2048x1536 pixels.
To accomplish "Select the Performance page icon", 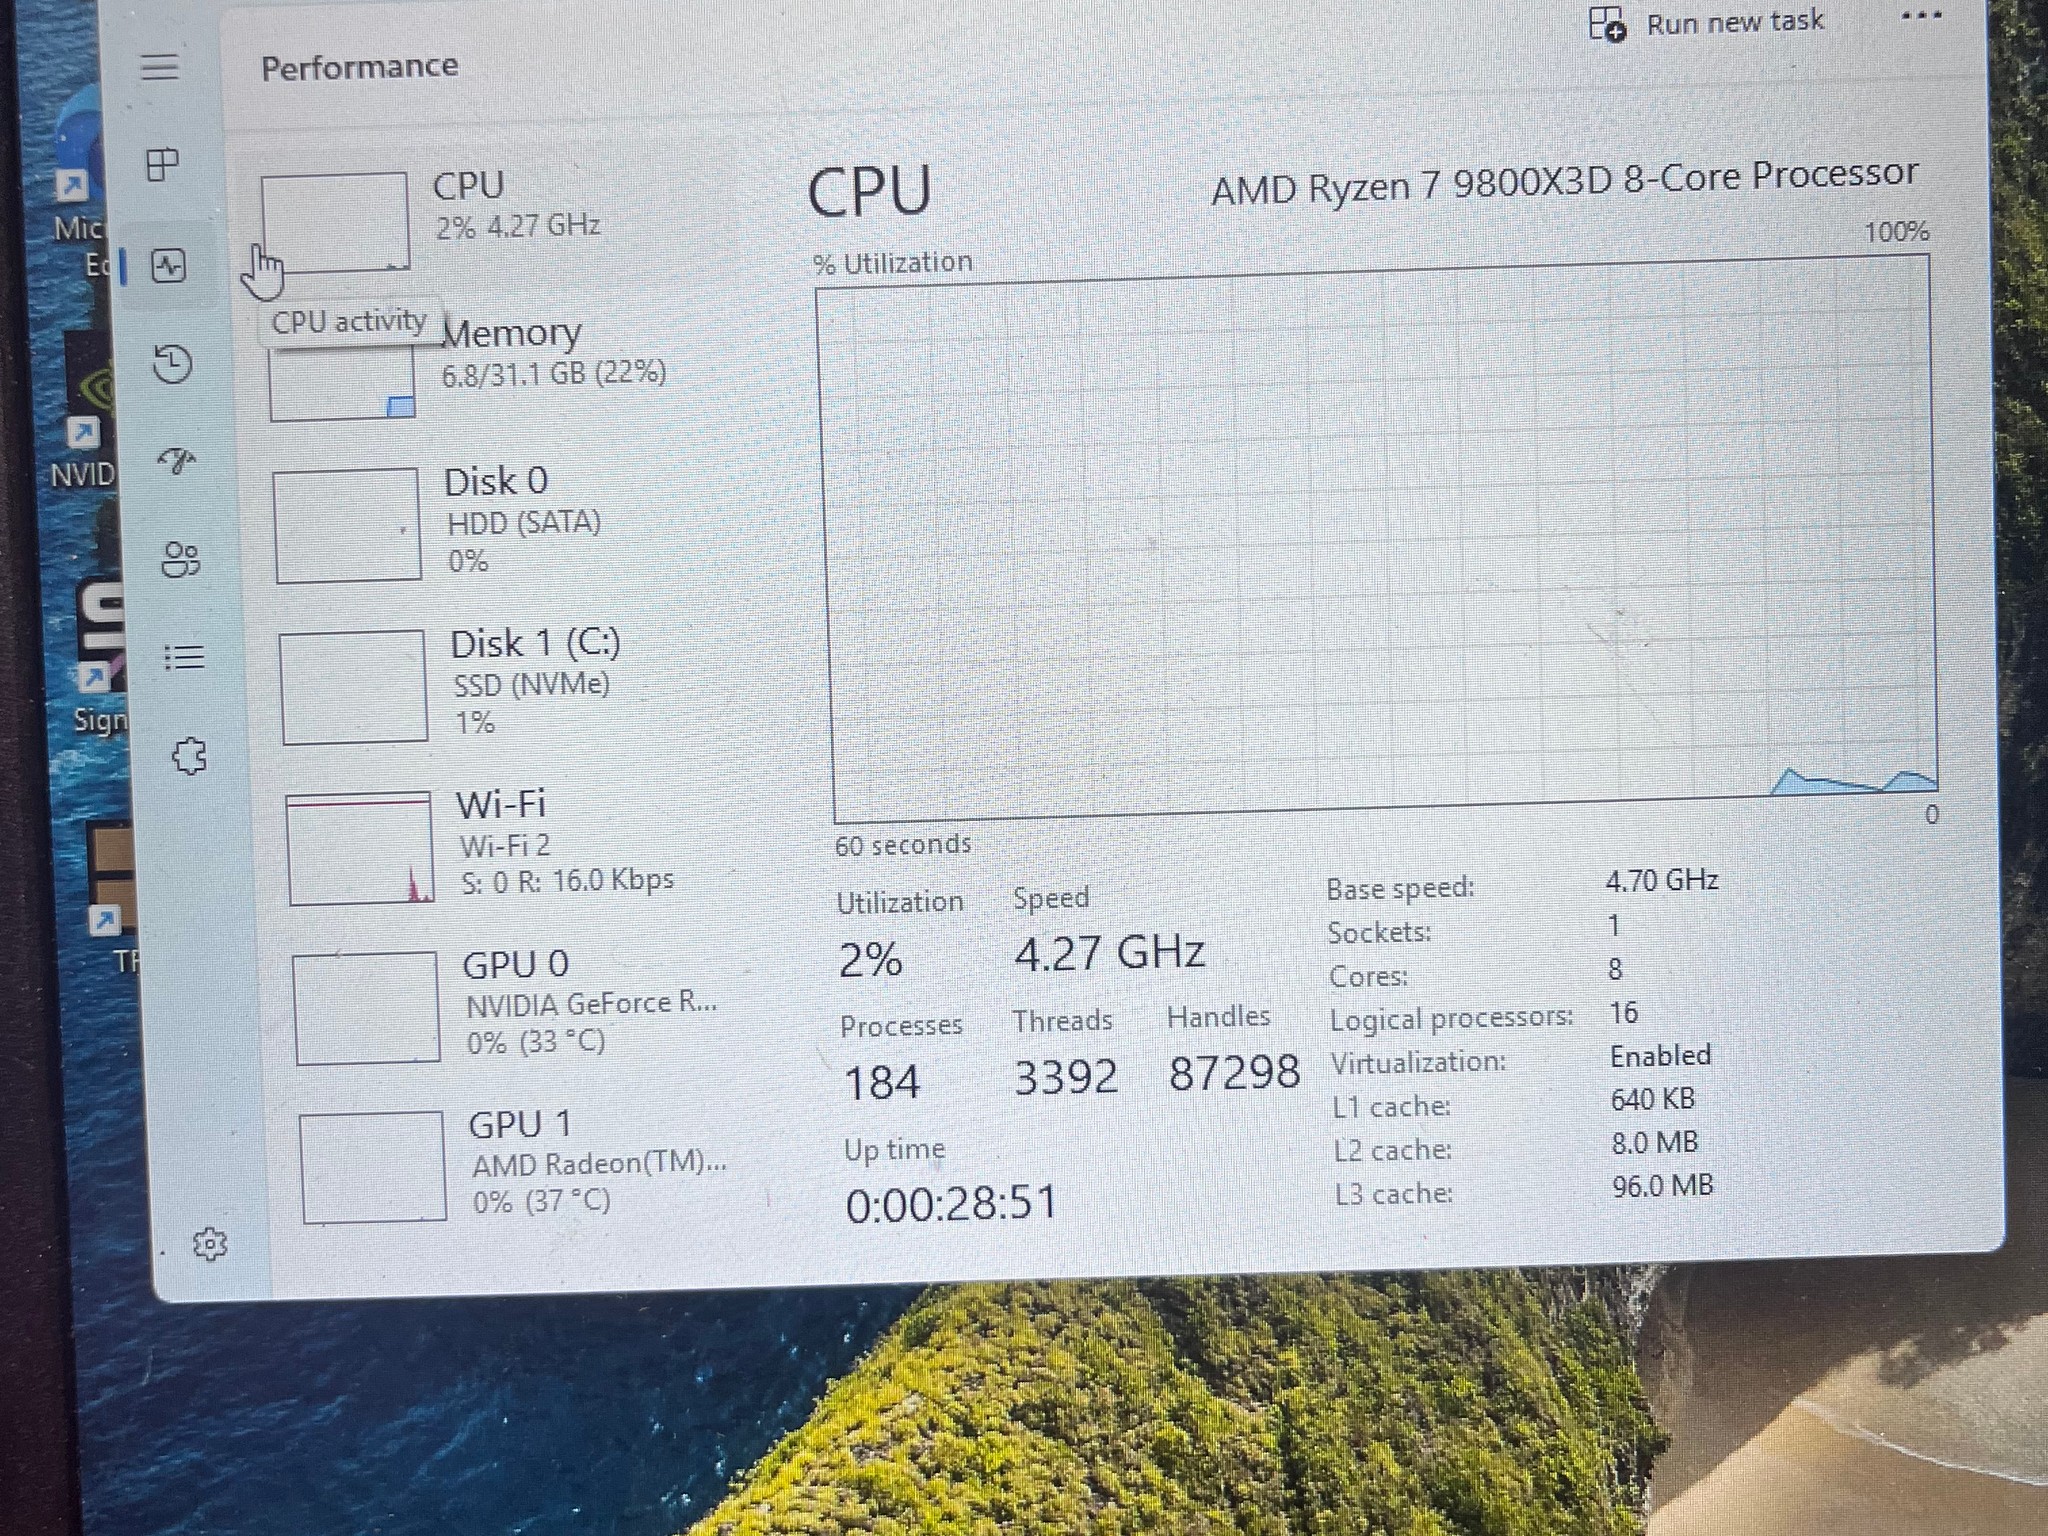I will coord(168,266).
